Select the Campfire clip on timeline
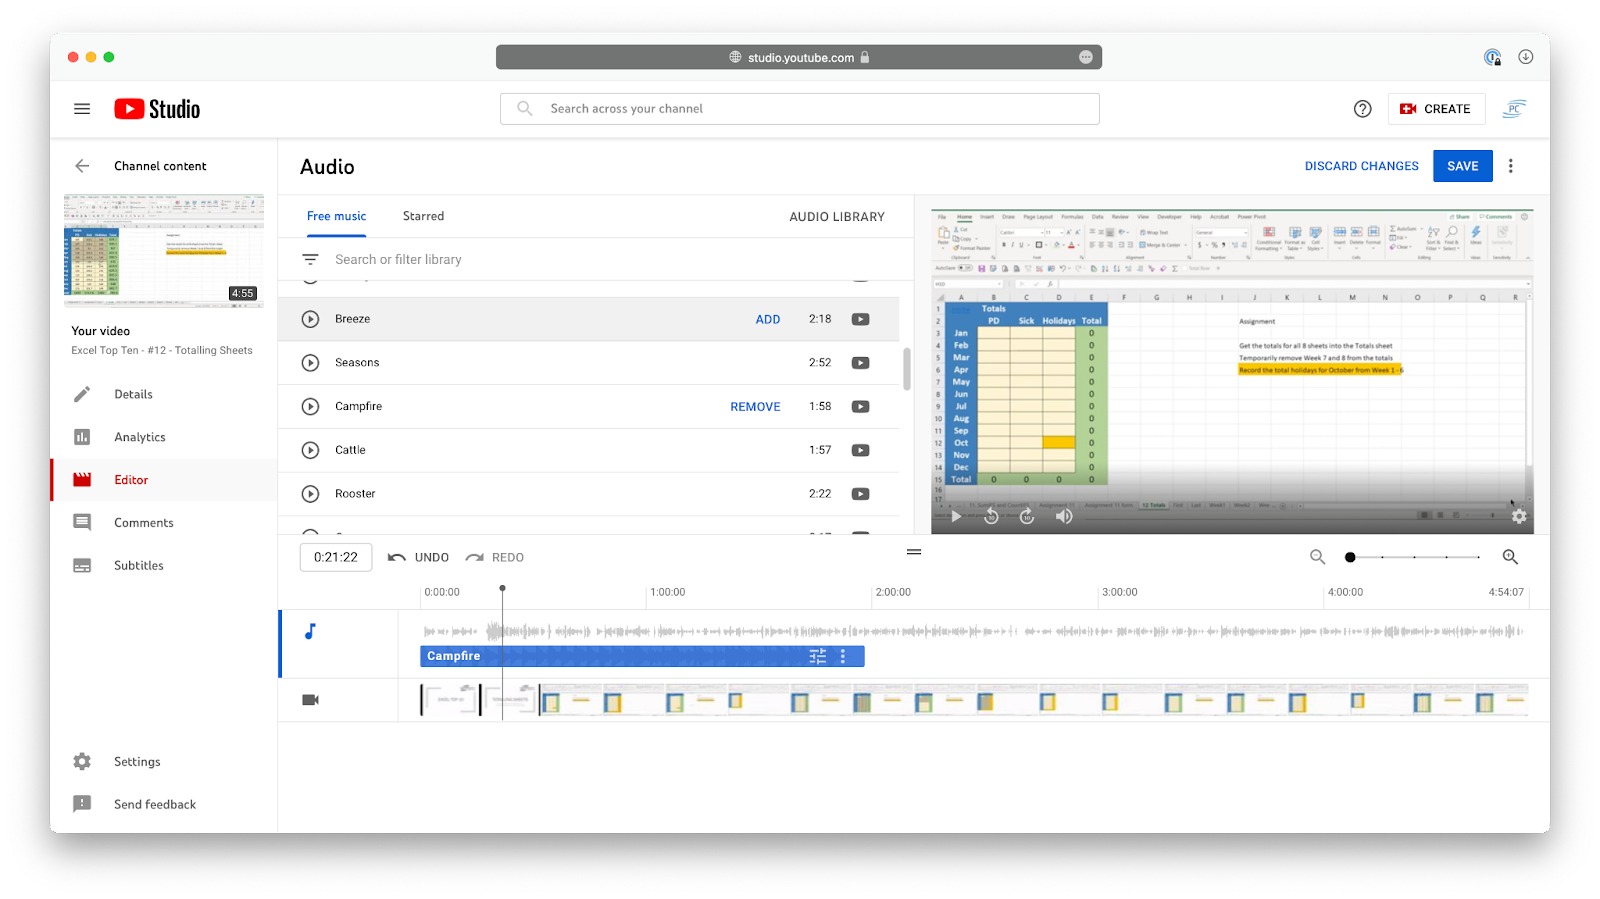Image resolution: width=1600 pixels, height=899 pixels. pyautogui.click(x=642, y=656)
